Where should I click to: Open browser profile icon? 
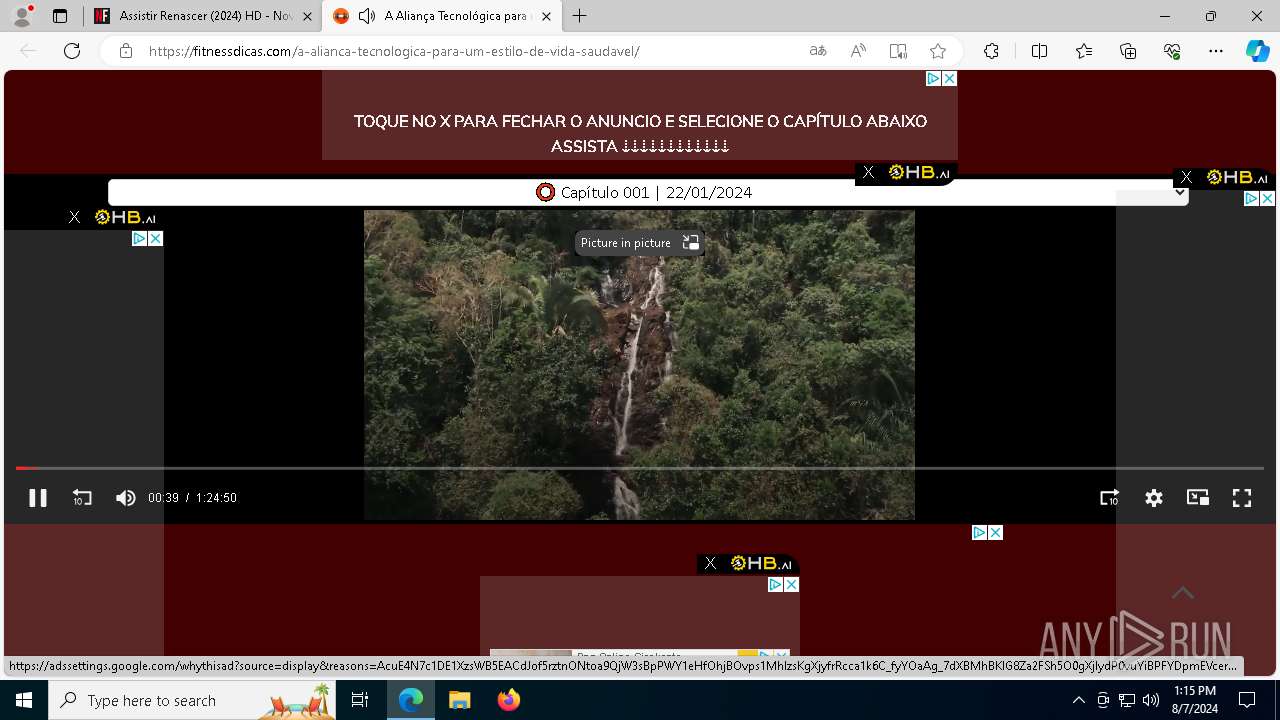22,16
